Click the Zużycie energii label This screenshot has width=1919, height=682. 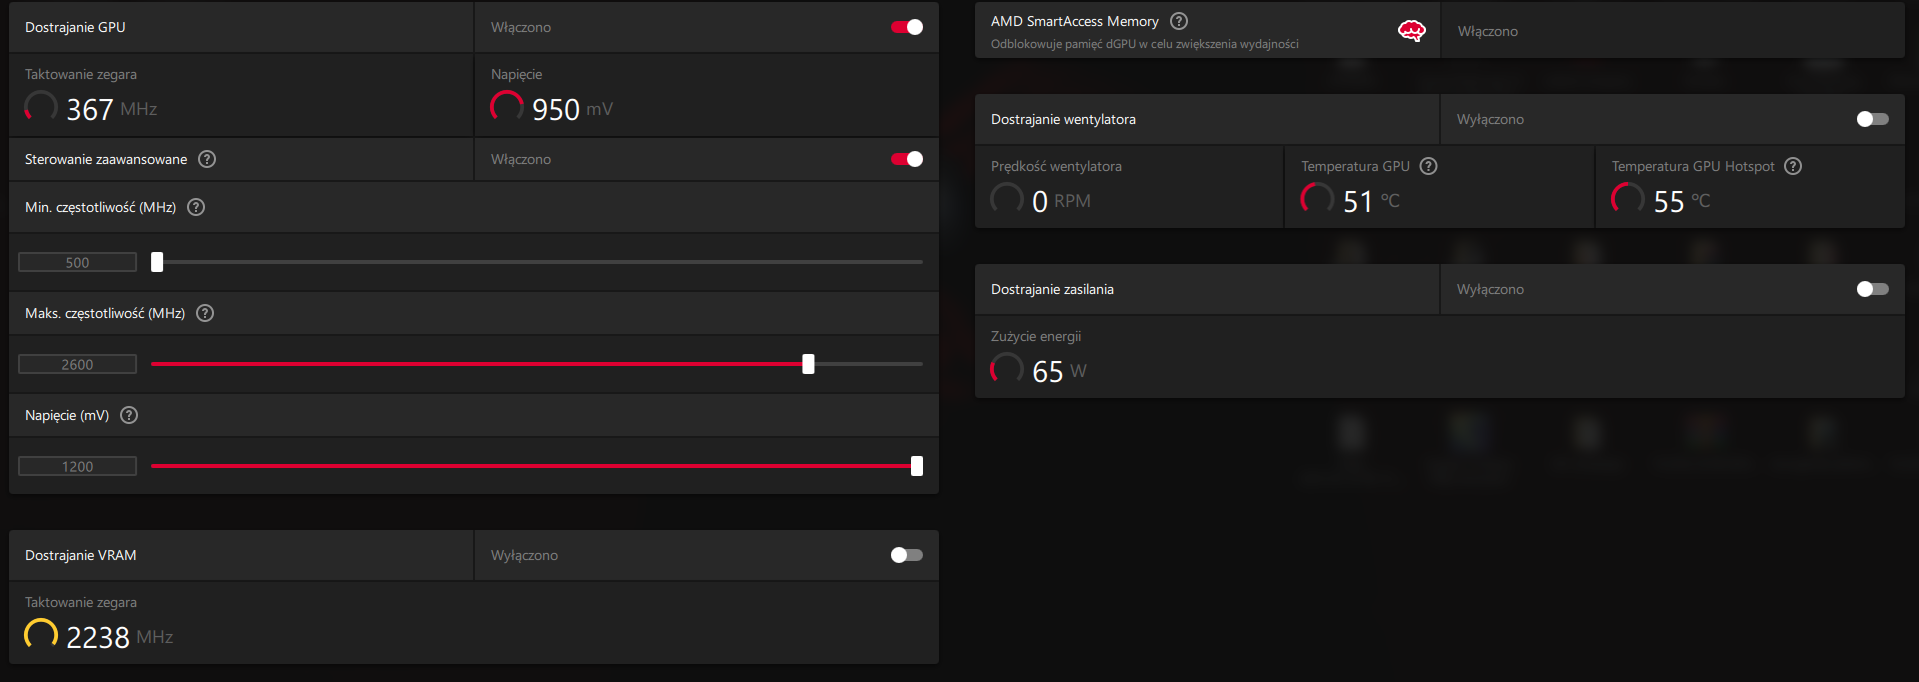click(x=1036, y=336)
